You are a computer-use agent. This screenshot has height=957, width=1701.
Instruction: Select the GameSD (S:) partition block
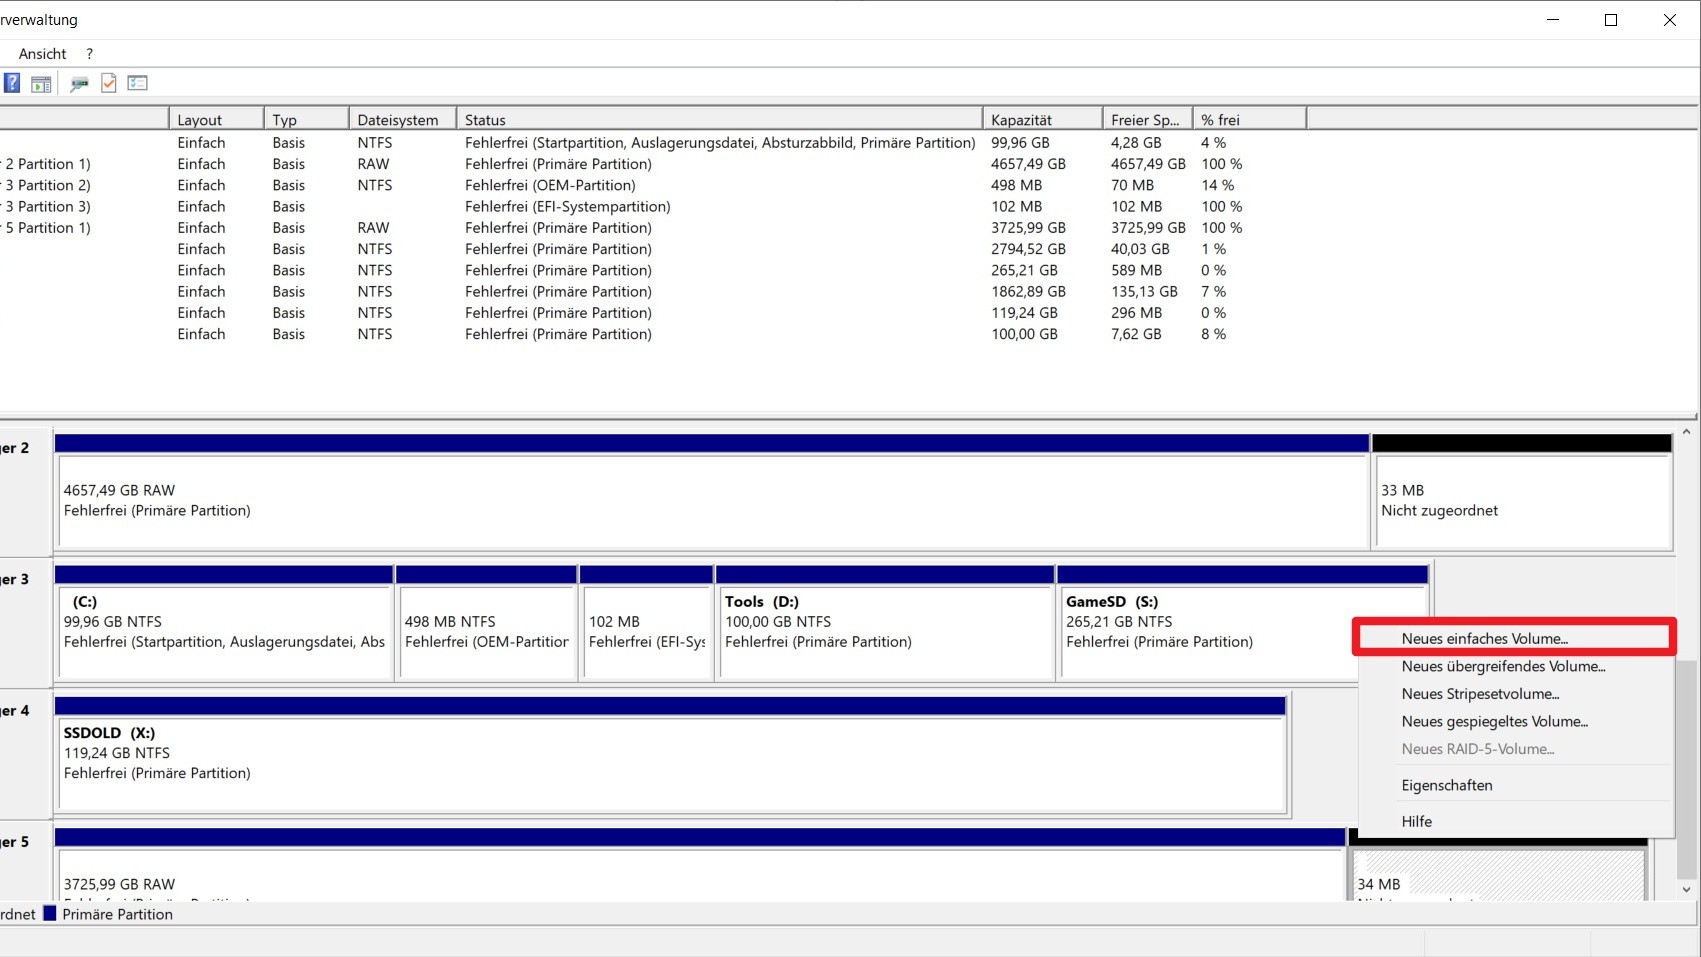(x=1200, y=630)
